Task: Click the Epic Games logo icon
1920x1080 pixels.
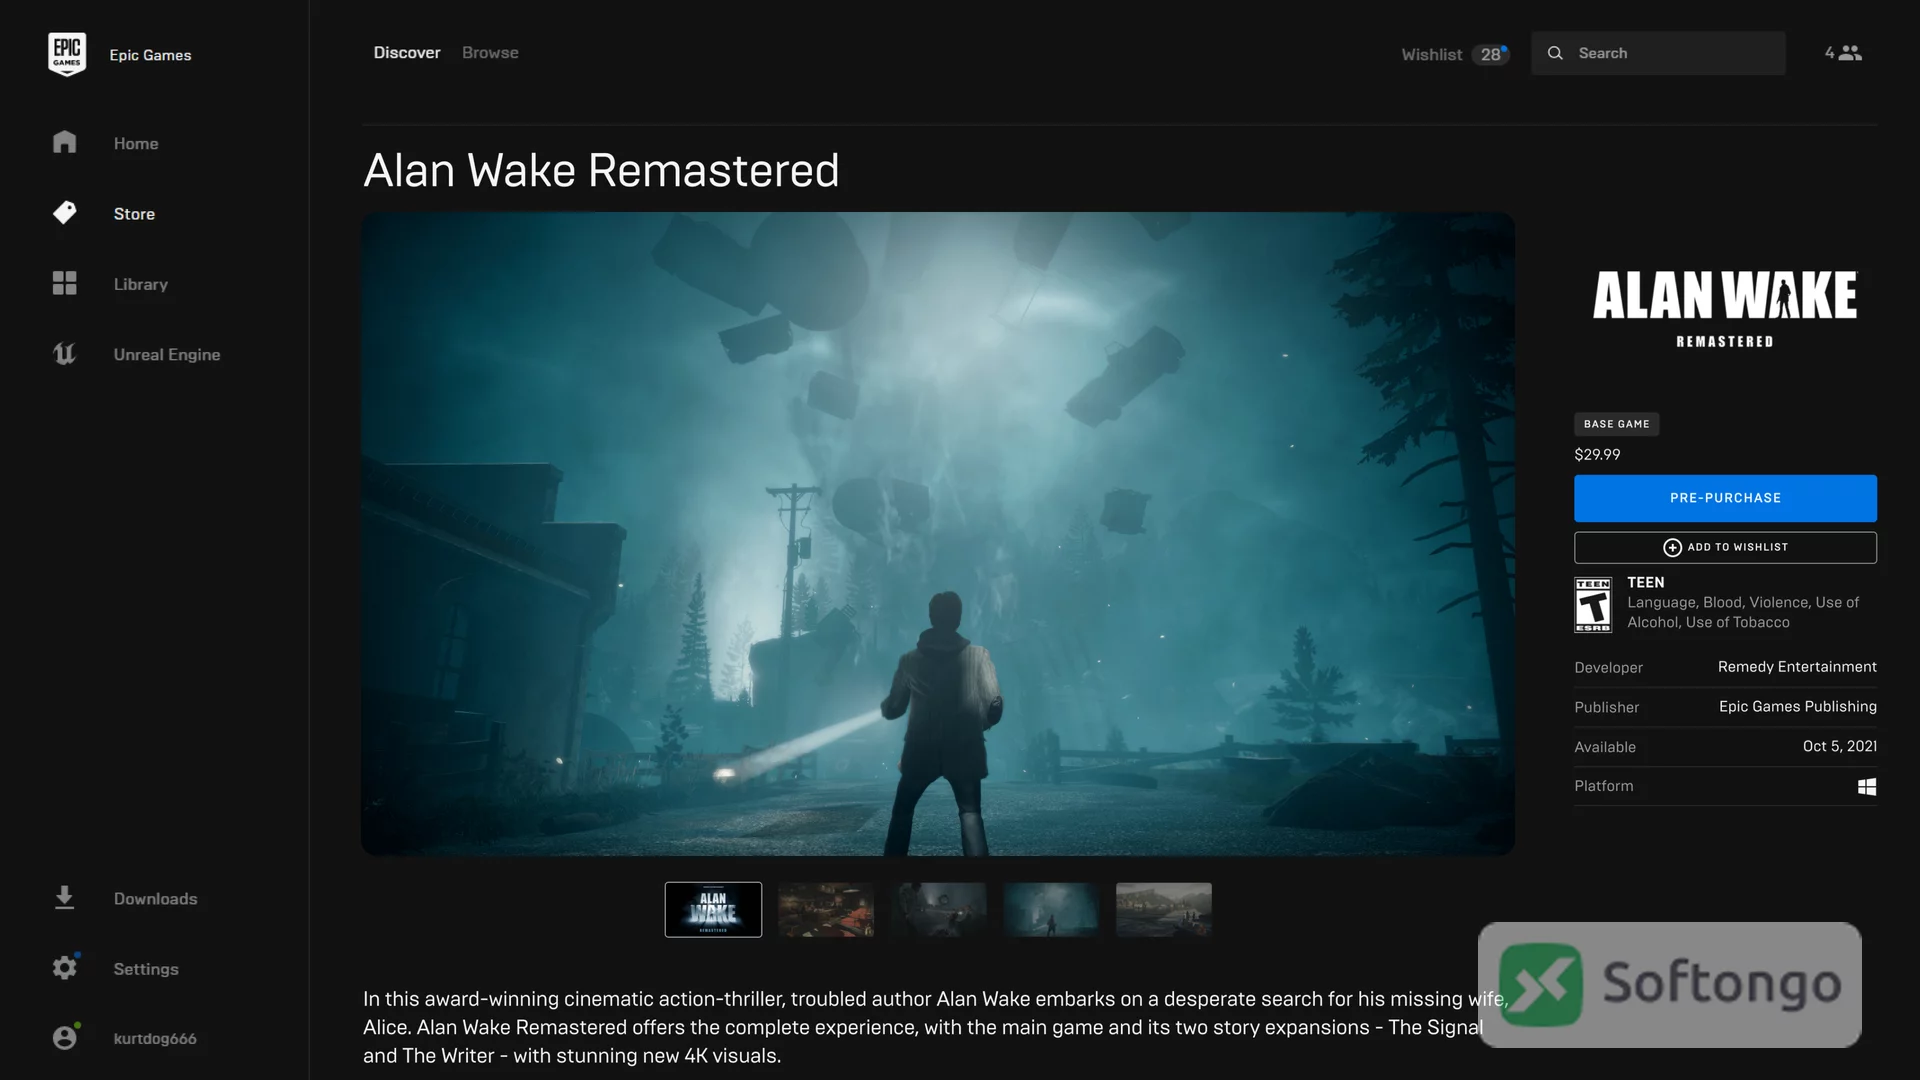Action: pos(67,54)
